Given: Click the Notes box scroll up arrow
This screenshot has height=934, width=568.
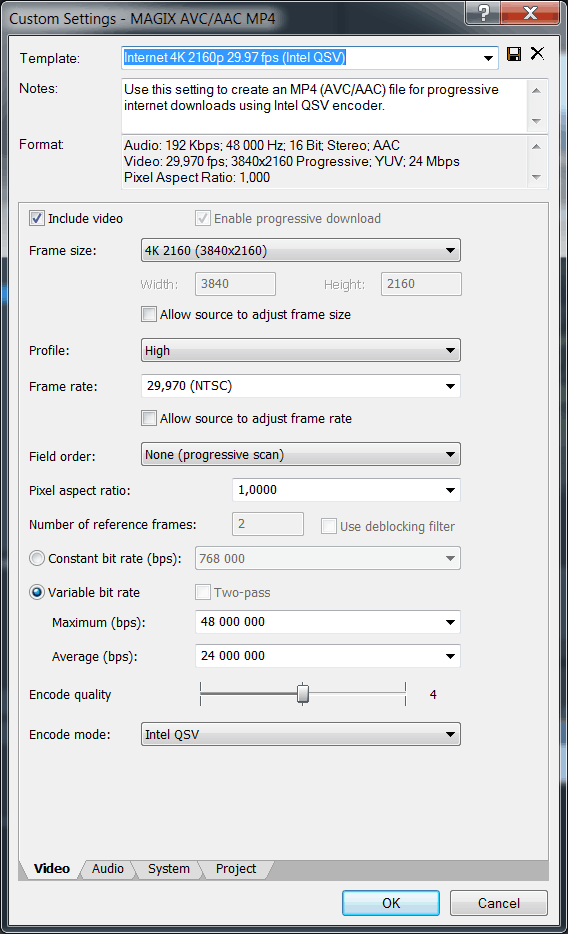Looking at the screenshot, I should [x=536, y=91].
